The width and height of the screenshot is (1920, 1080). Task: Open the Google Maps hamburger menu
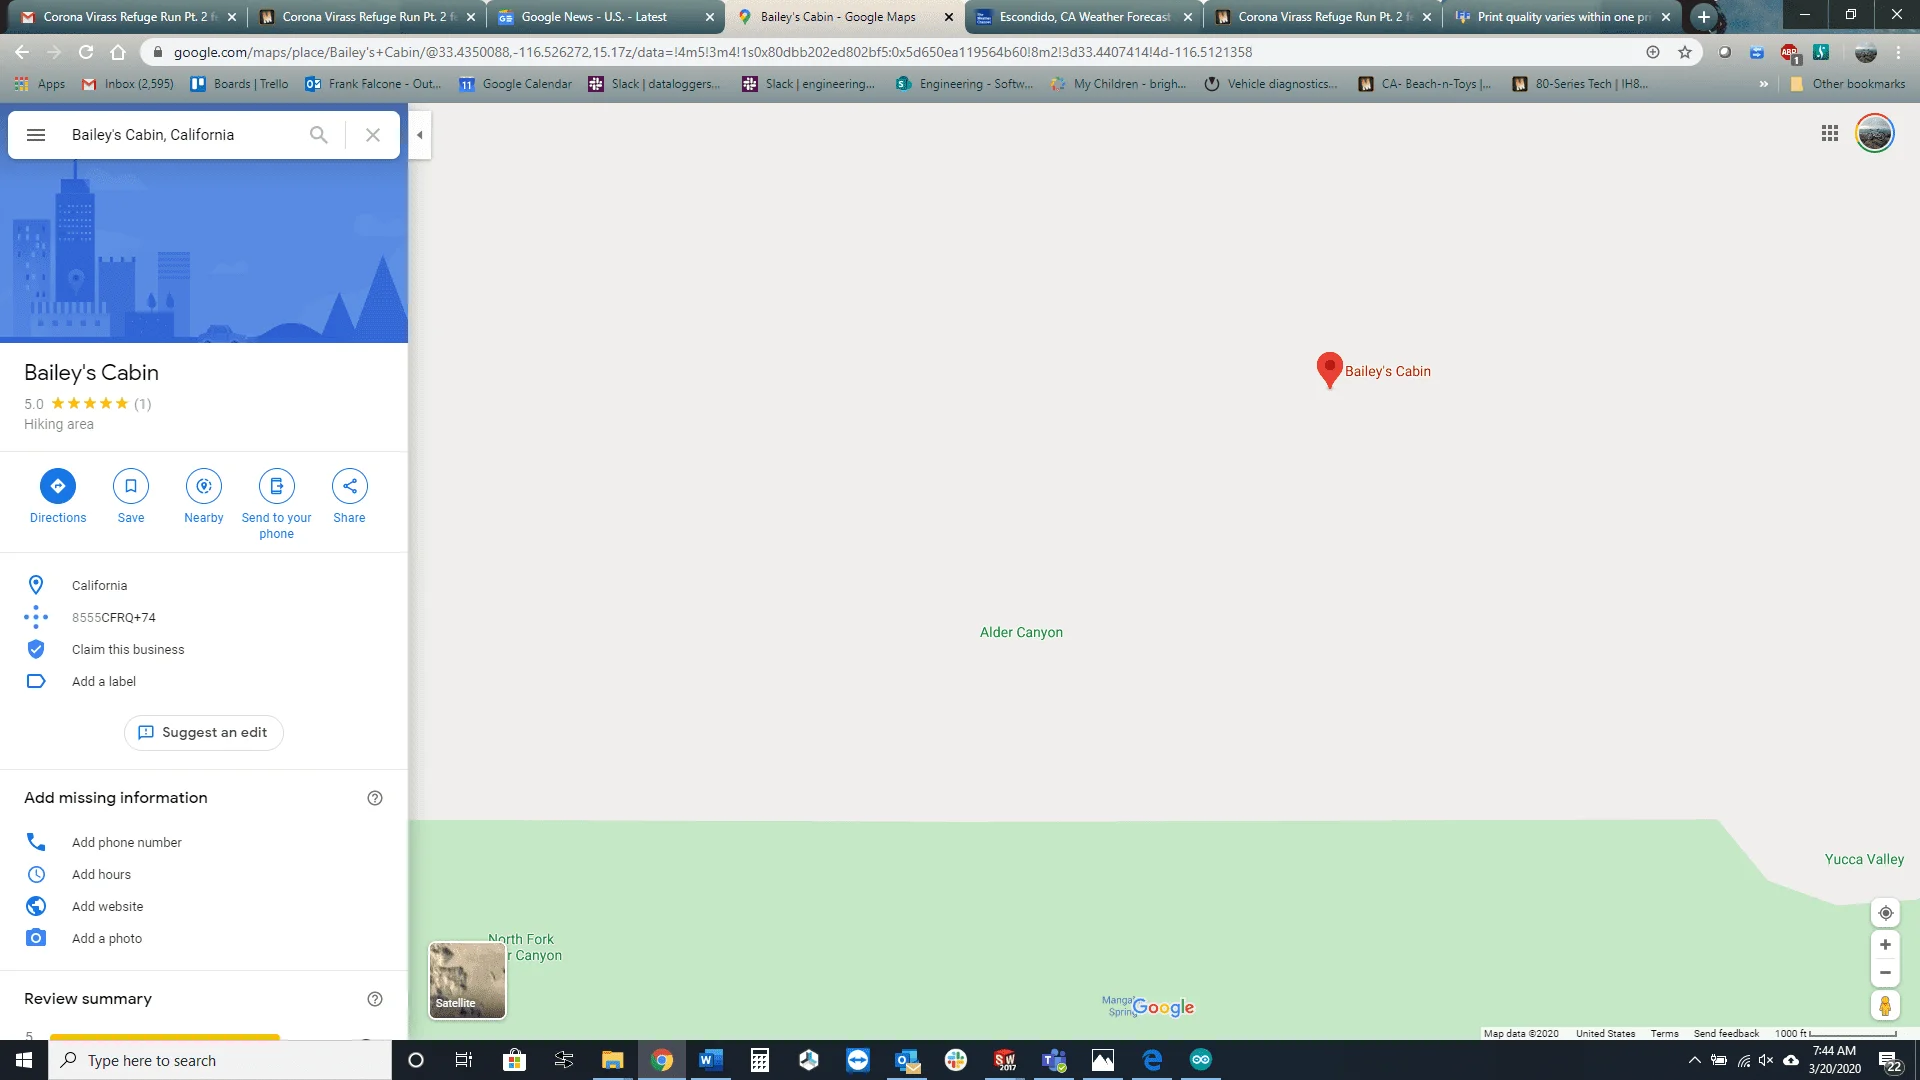point(36,135)
